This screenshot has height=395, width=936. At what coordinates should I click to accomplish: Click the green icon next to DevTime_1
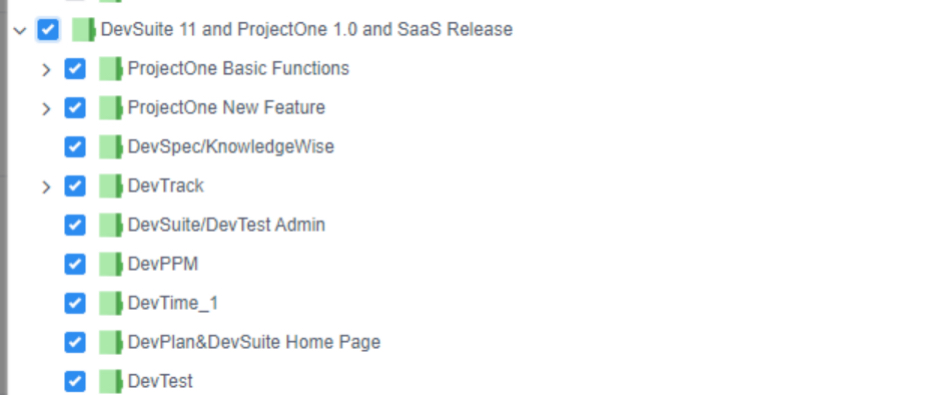(x=110, y=303)
